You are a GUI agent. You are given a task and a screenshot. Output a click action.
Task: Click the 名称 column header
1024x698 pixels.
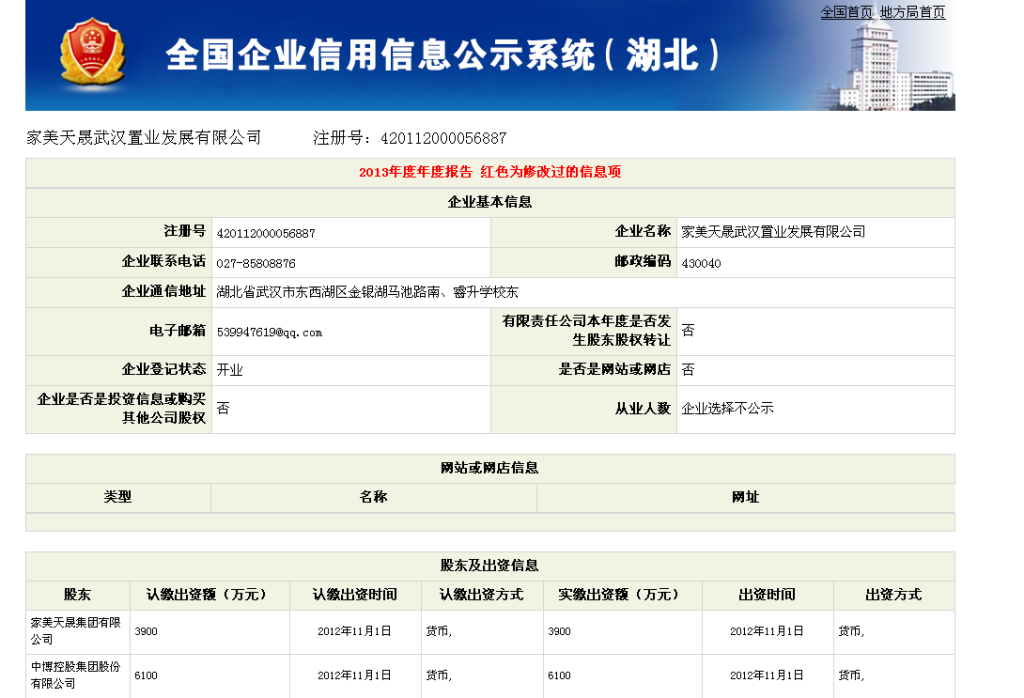click(x=374, y=497)
